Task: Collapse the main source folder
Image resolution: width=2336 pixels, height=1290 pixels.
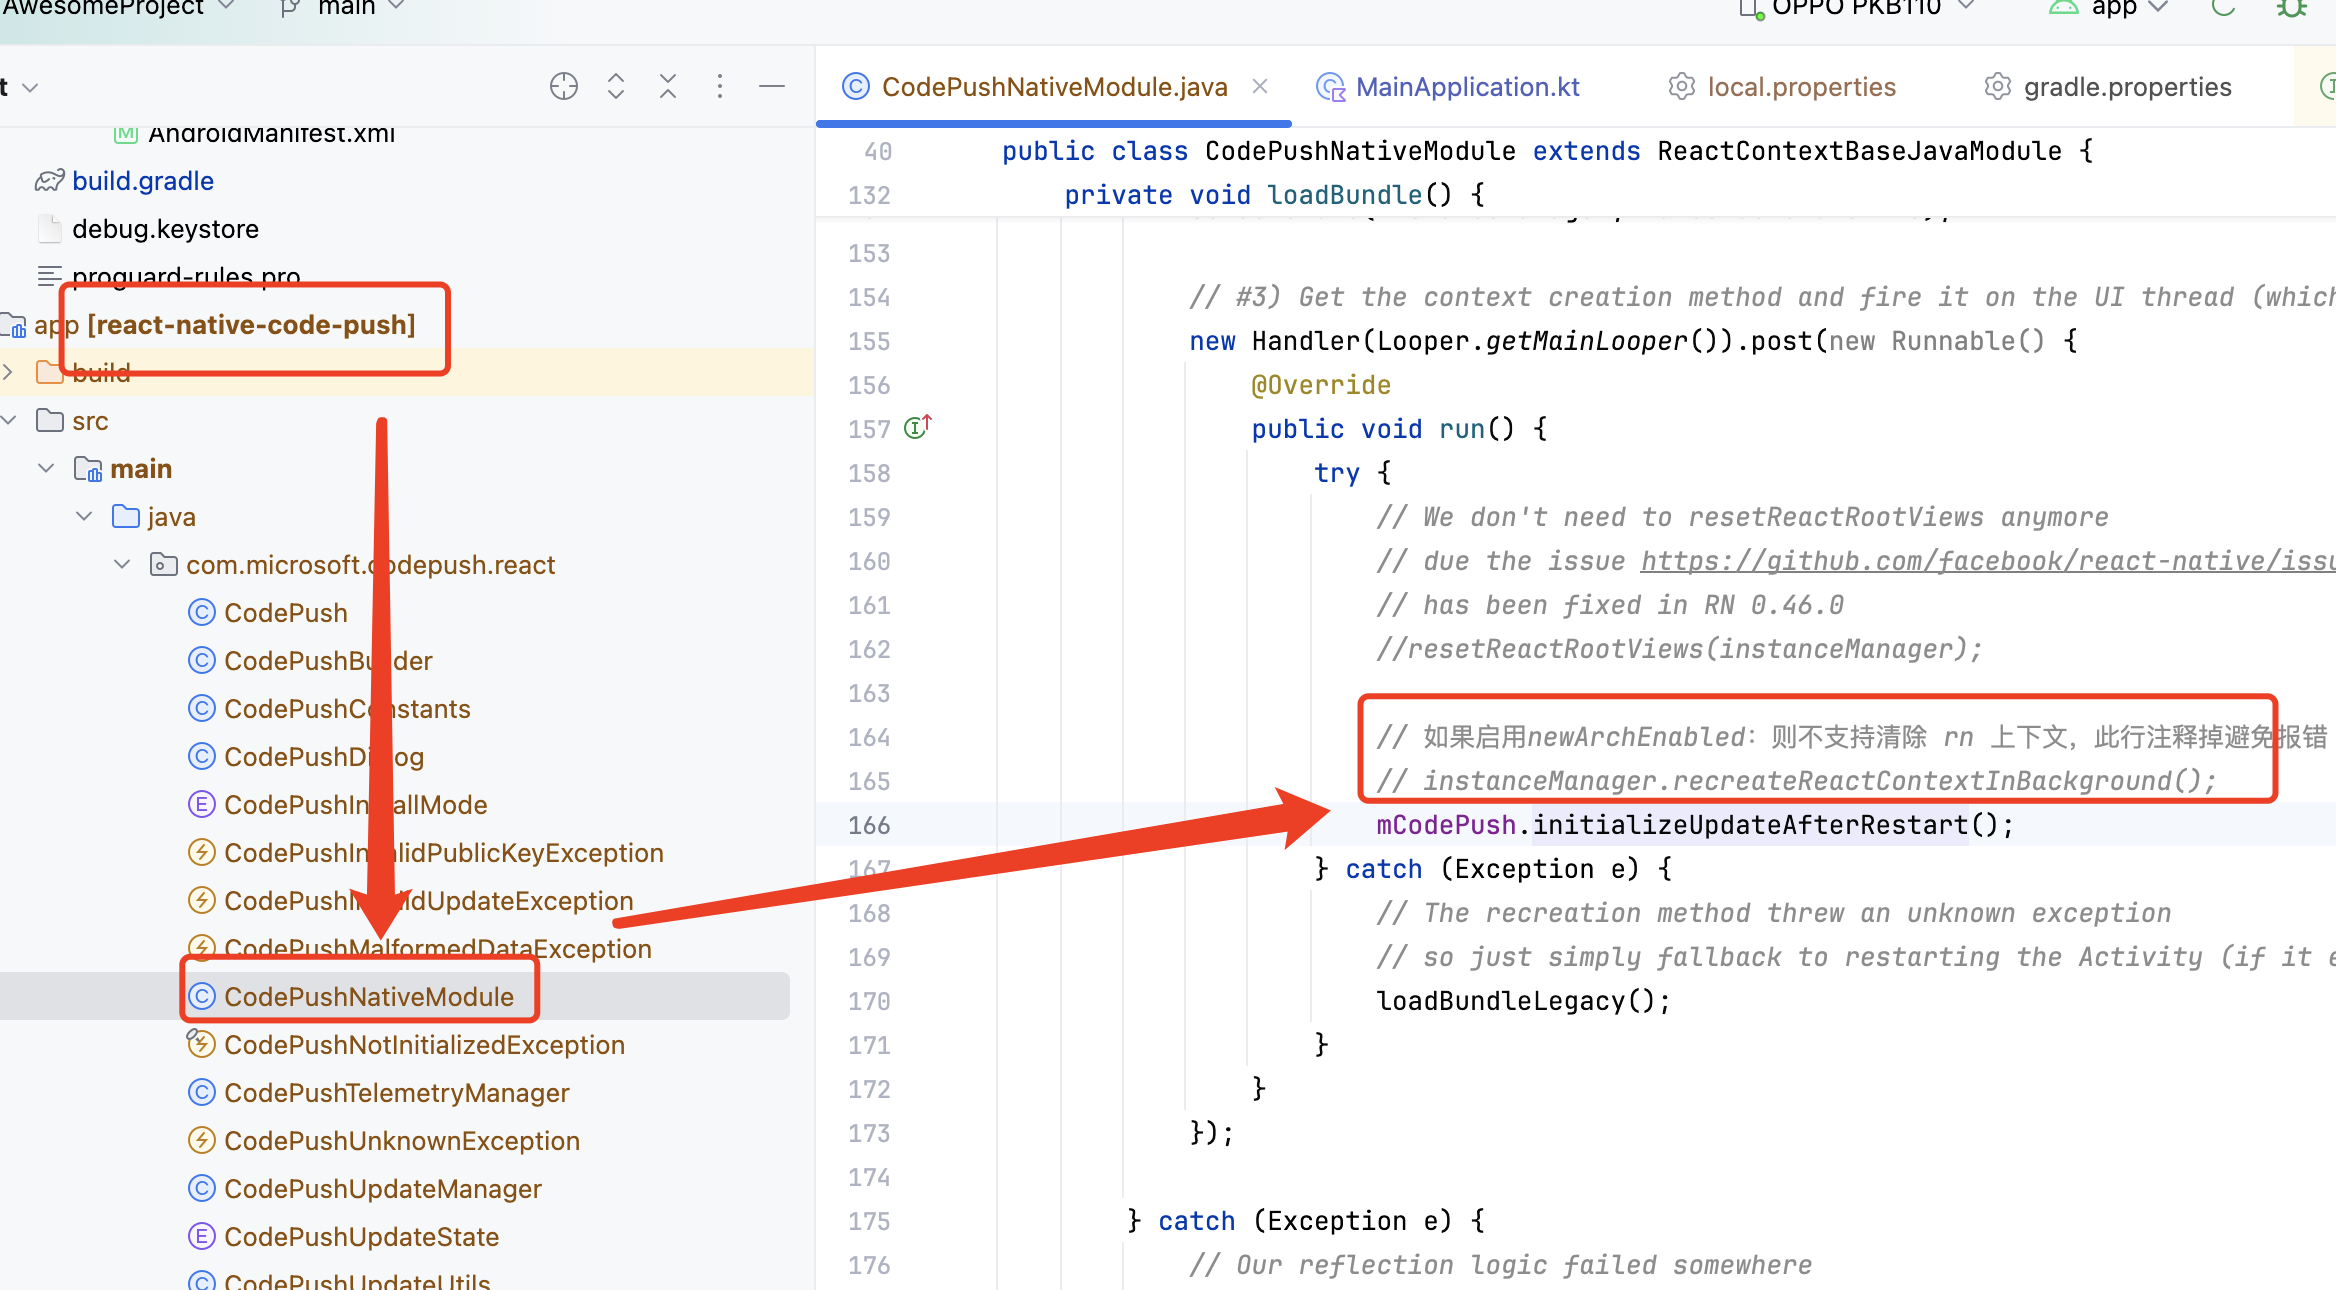Action: coord(46,469)
